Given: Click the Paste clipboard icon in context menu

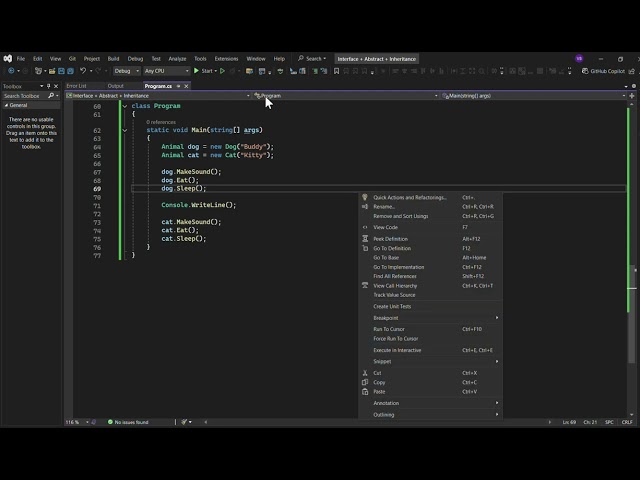Looking at the screenshot, I should tap(365, 391).
